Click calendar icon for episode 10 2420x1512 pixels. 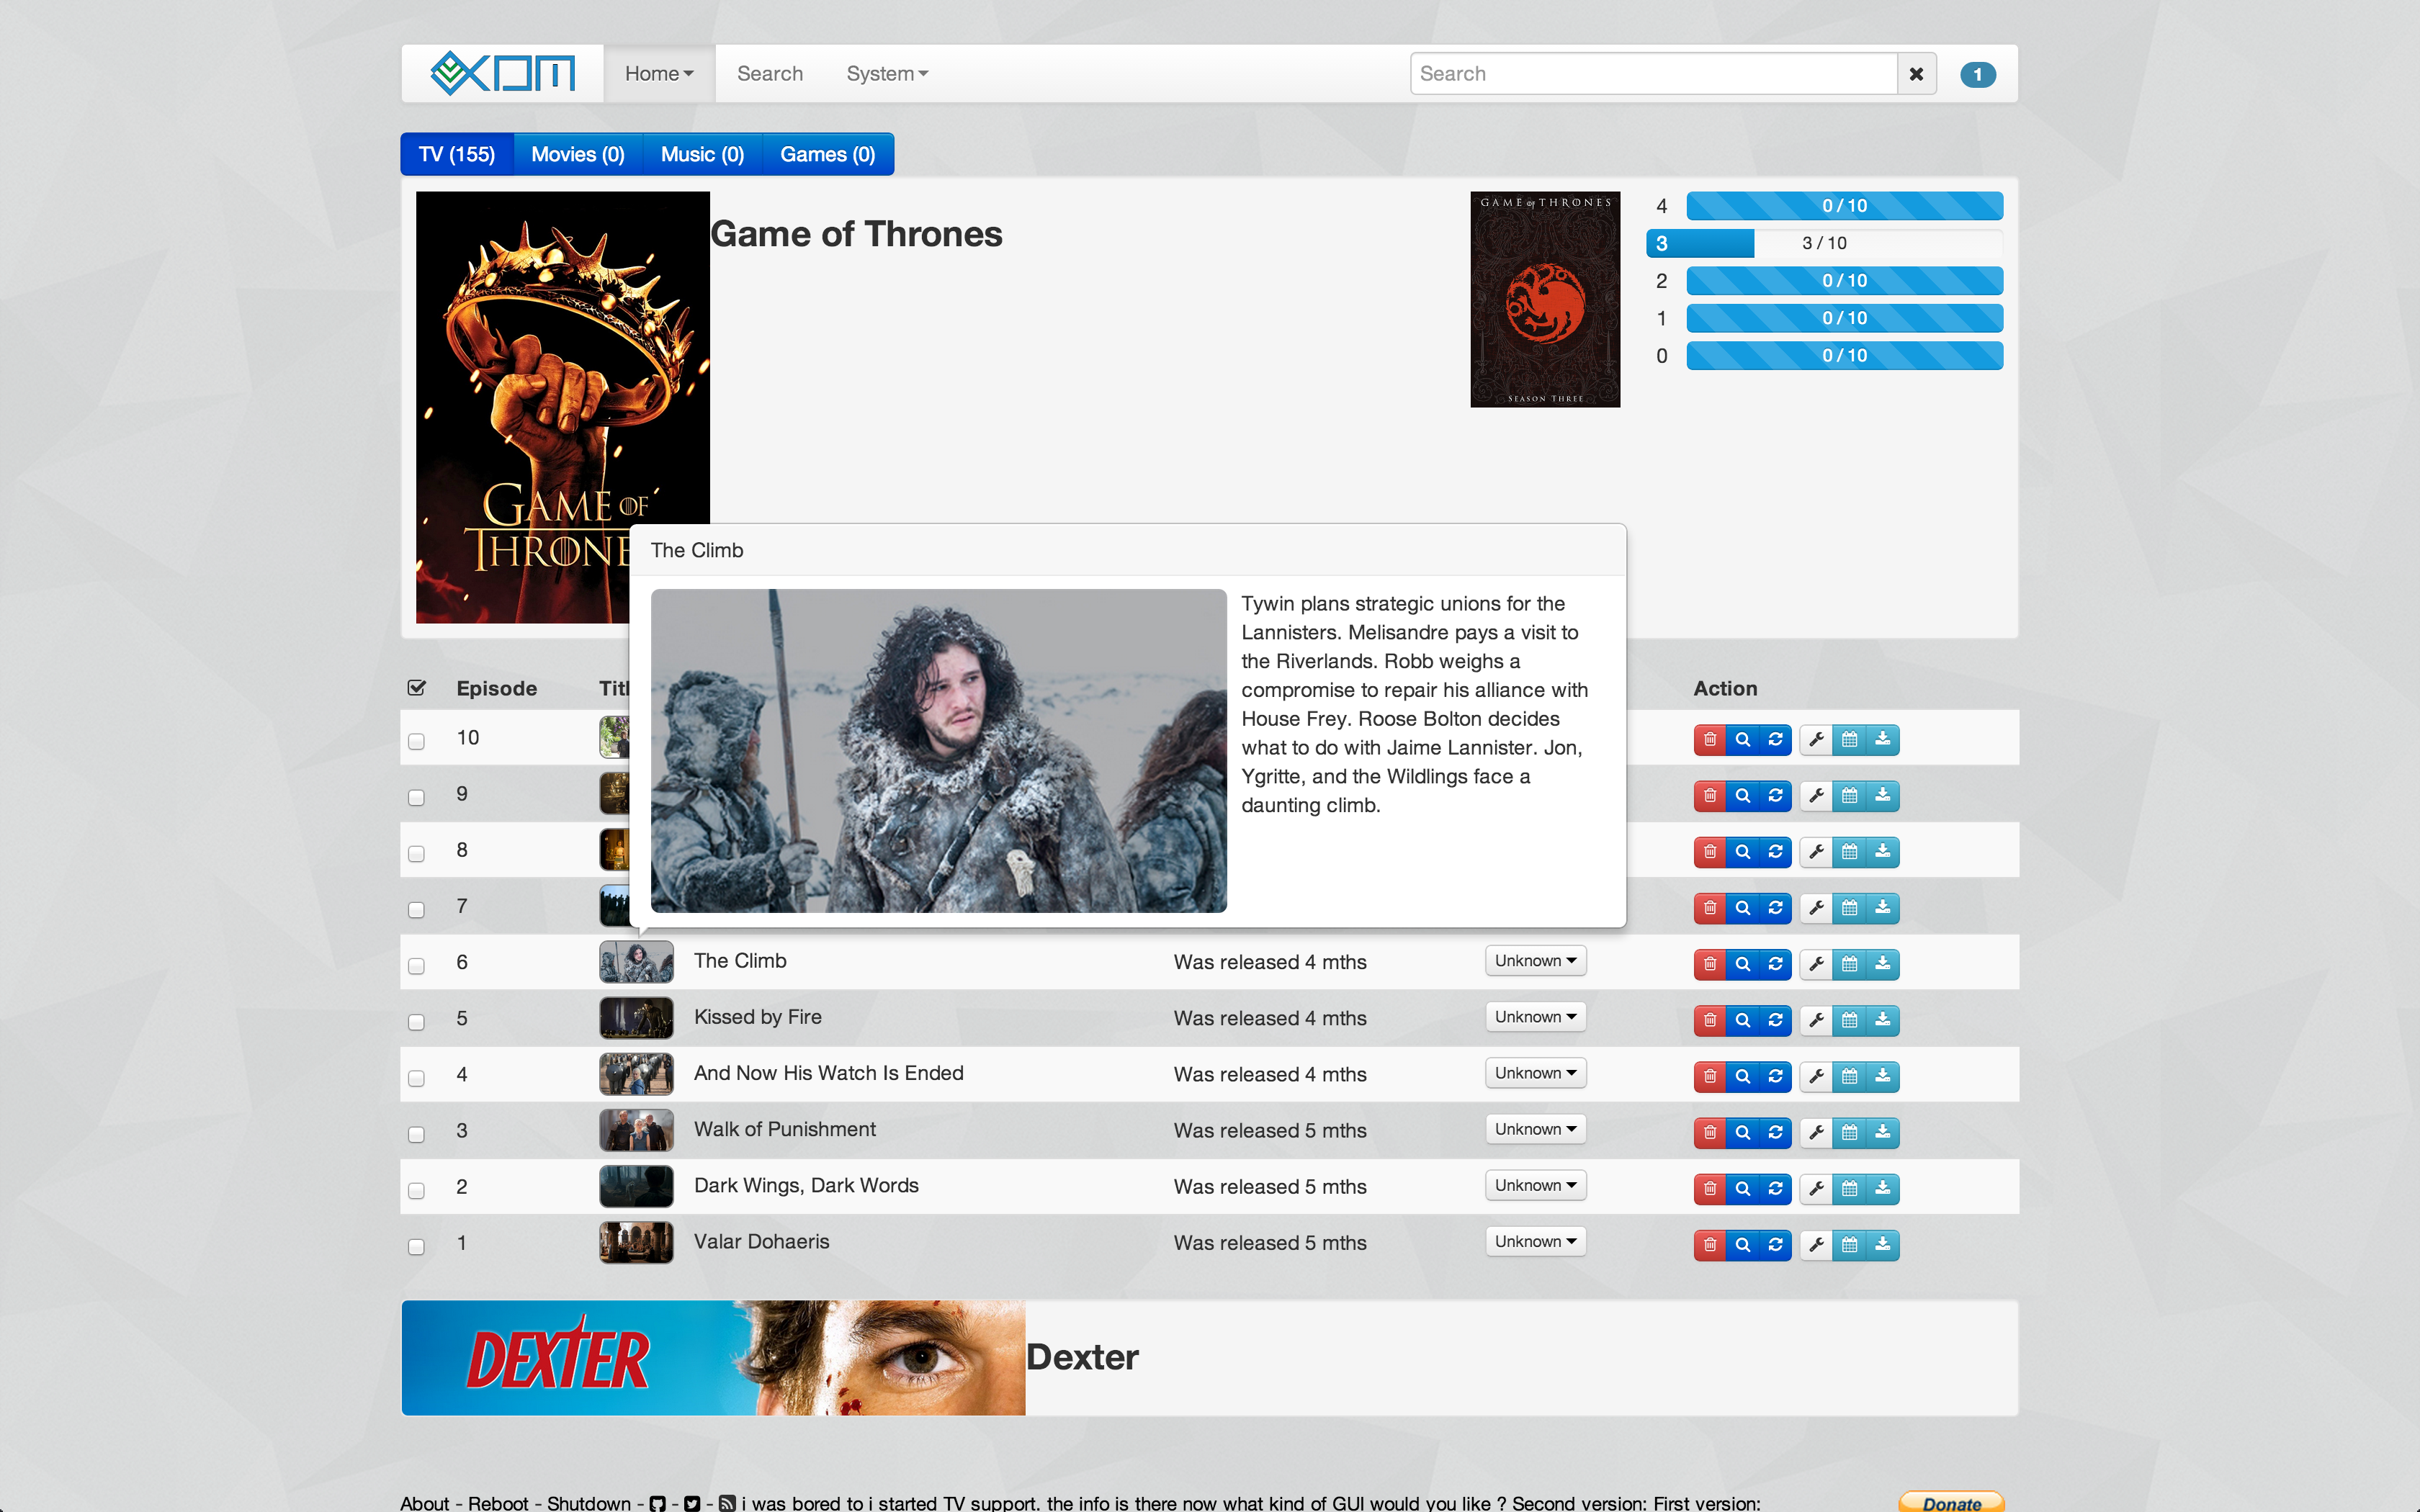point(1850,740)
